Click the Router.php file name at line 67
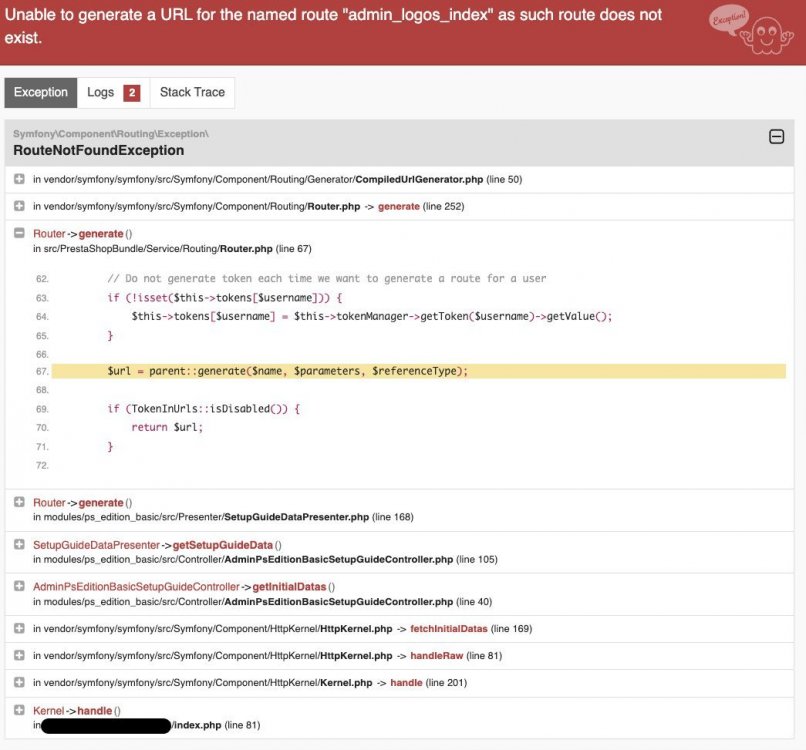 coord(246,249)
